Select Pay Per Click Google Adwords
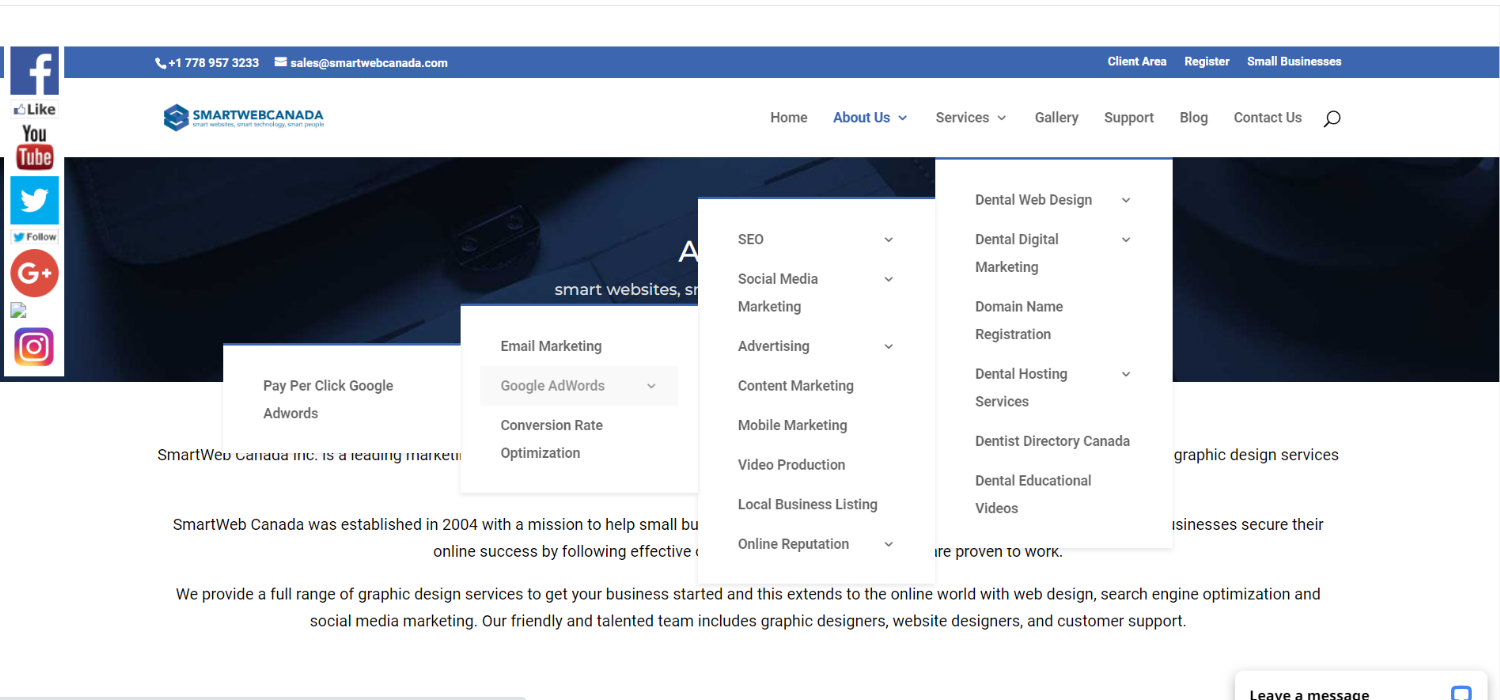 (328, 399)
